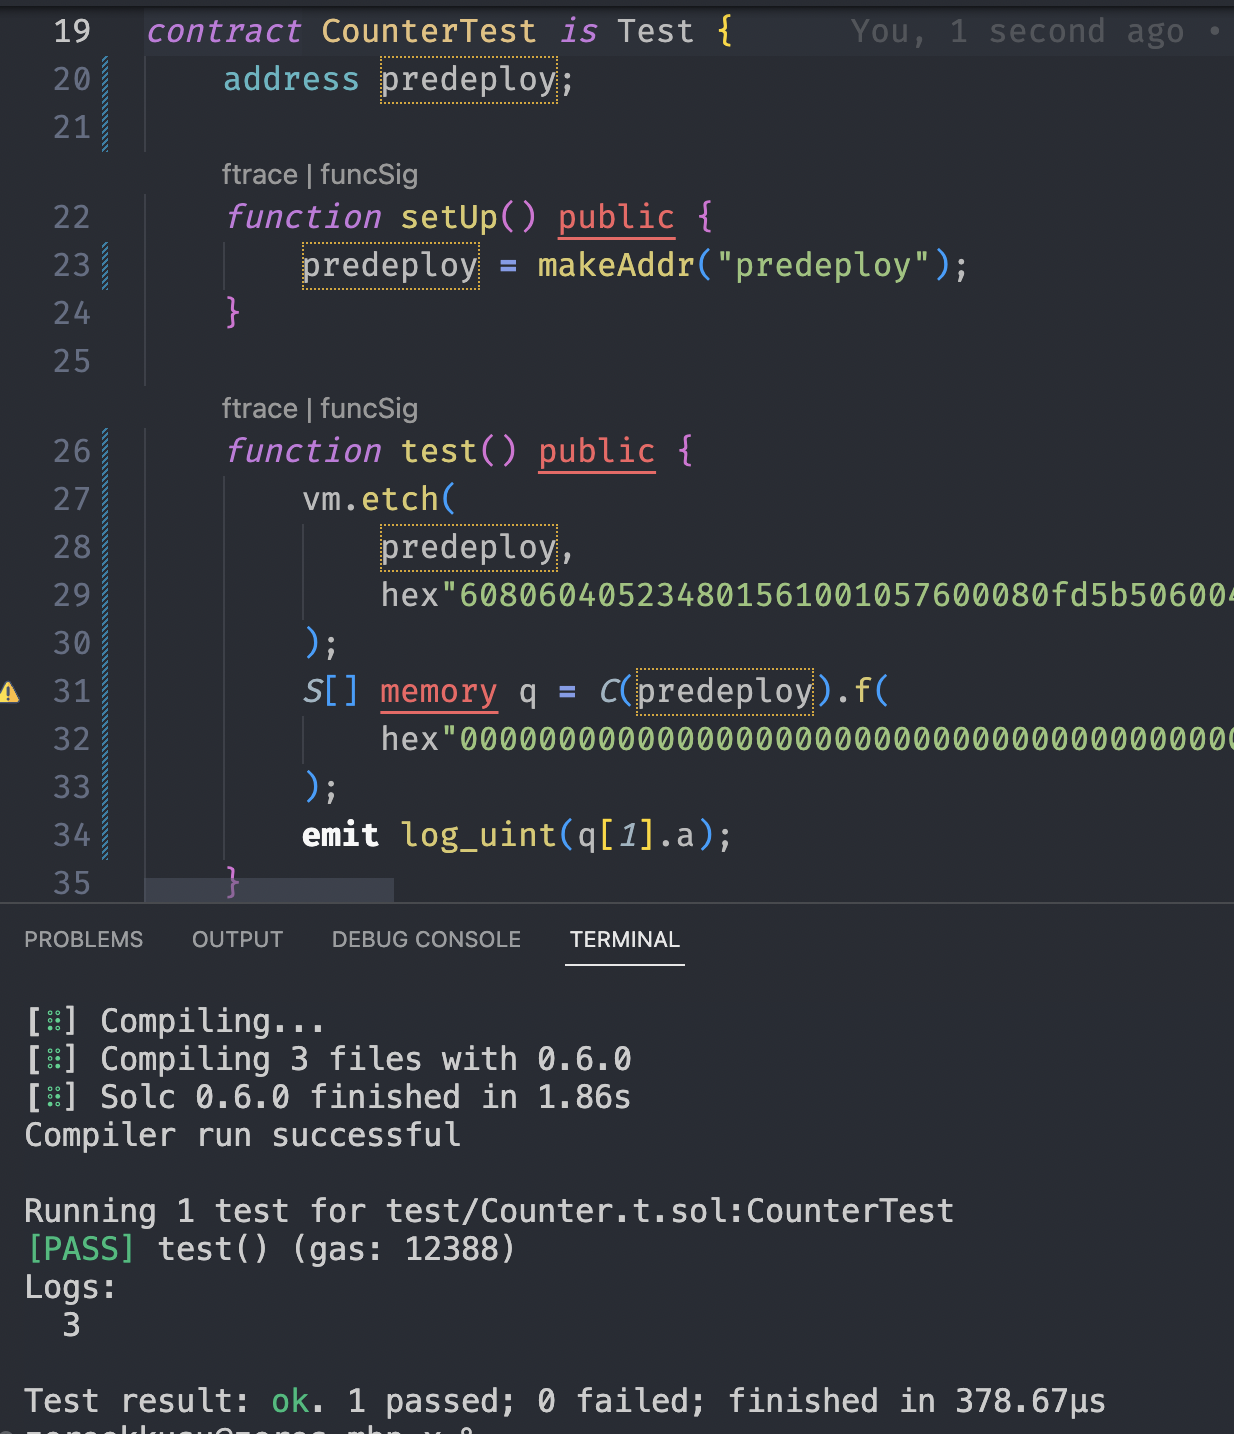Click the warning icon on line 31

(x=10, y=691)
